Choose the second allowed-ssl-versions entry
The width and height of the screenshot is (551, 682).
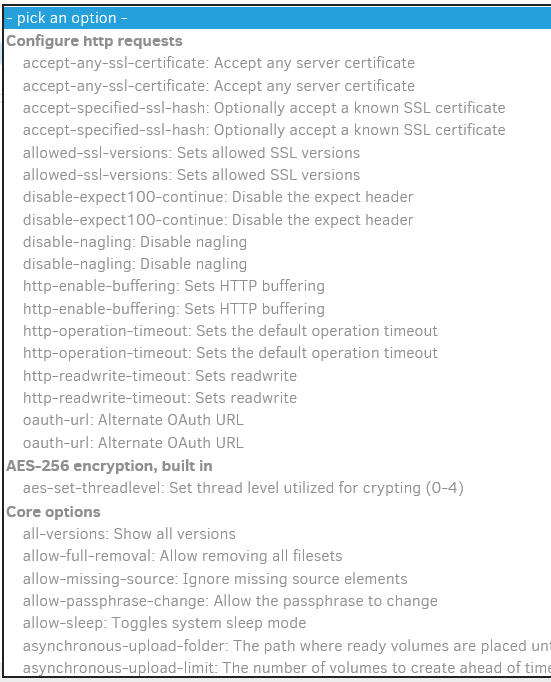[277, 175]
